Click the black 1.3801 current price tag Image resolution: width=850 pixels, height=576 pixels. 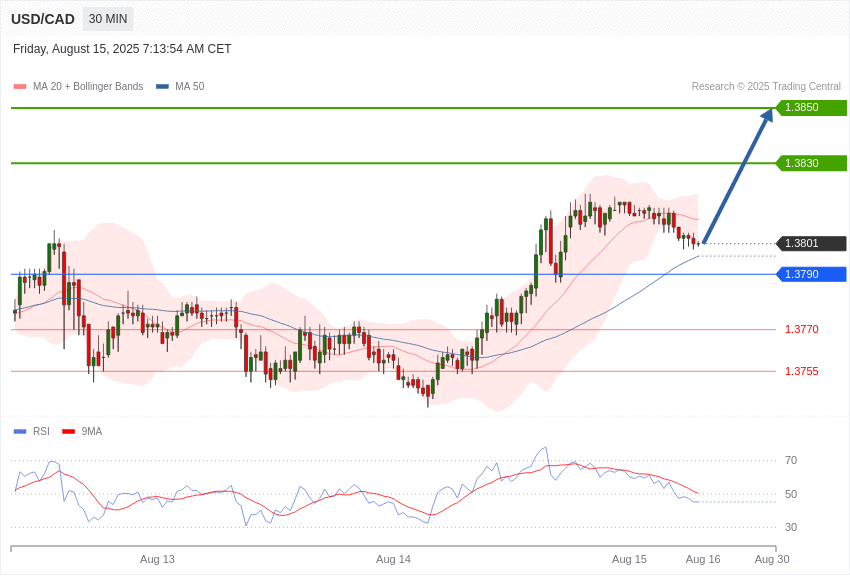pyautogui.click(x=812, y=243)
